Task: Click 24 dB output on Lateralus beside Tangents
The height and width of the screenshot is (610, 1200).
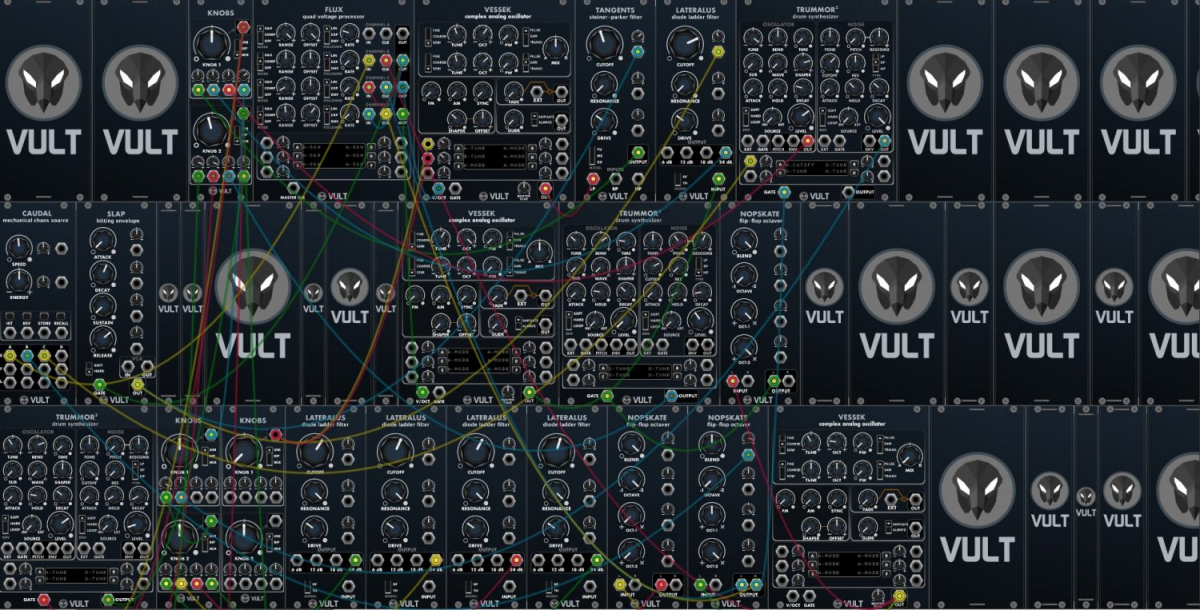Action: (725, 152)
